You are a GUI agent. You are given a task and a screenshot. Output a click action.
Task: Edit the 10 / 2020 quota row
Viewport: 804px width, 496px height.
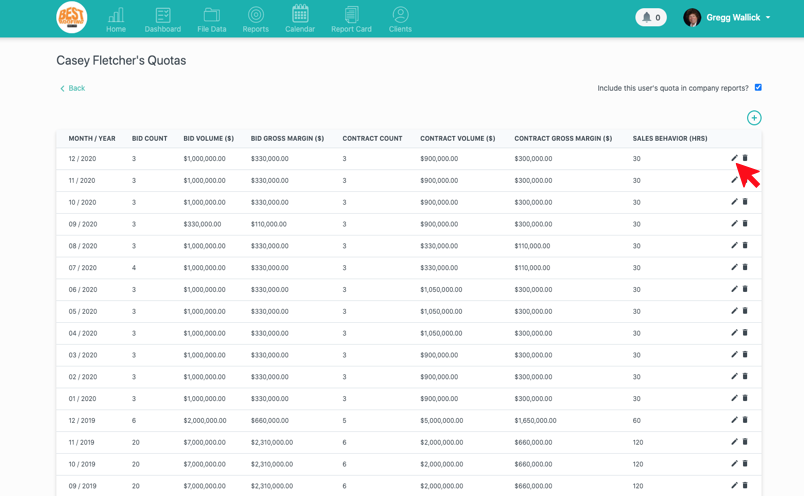click(x=734, y=202)
